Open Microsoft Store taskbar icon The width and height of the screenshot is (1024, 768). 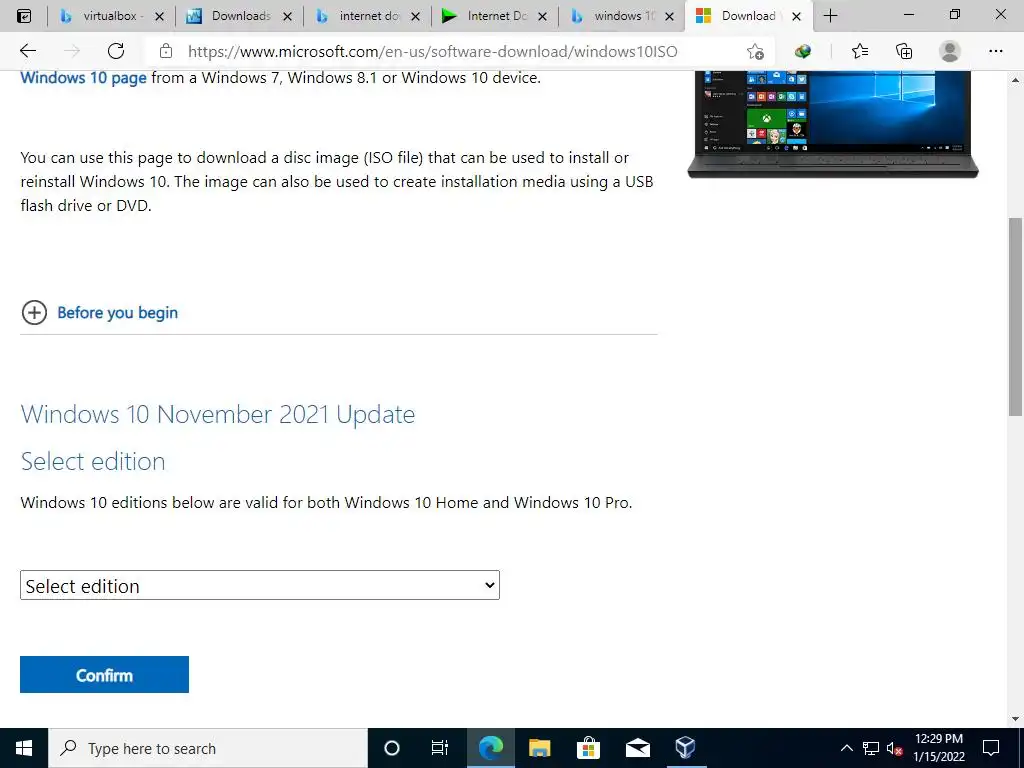(588, 748)
